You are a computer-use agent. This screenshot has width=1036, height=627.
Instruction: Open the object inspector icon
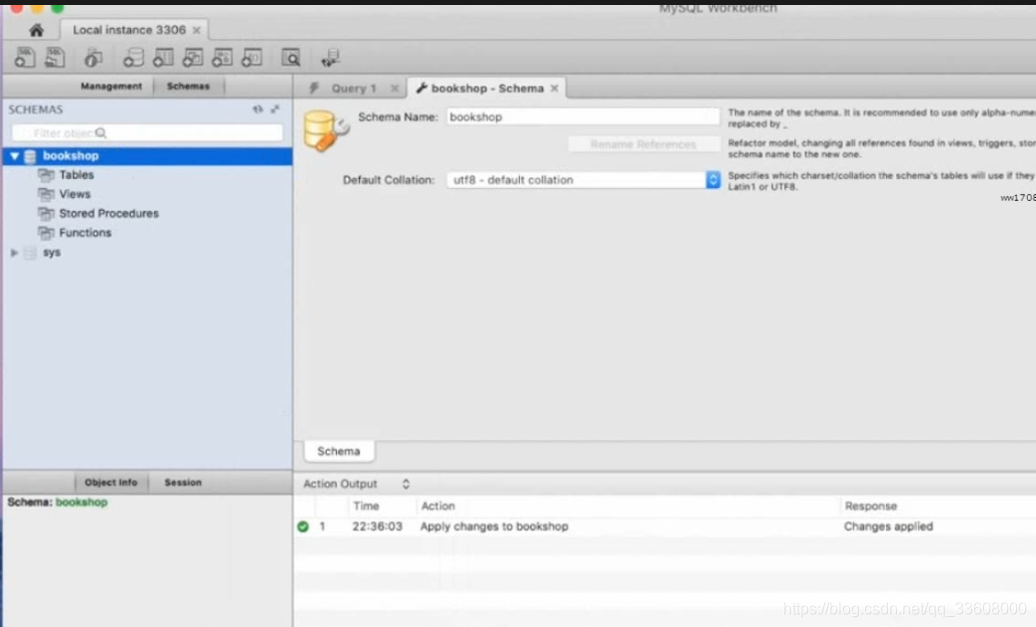[x=93, y=58]
